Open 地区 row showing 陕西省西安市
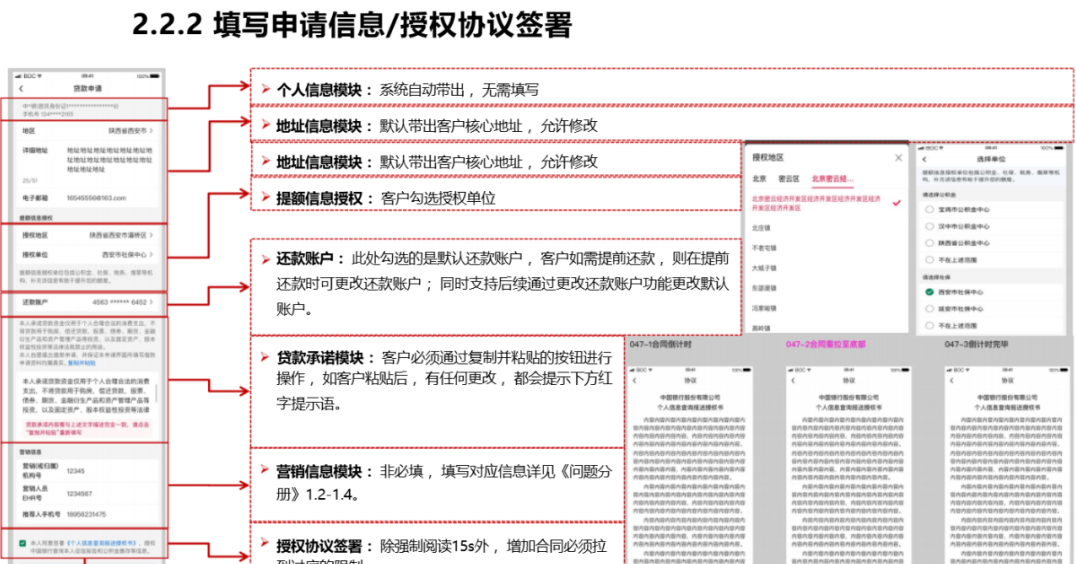This screenshot has height=564, width=1076. [x=87, y=130]
